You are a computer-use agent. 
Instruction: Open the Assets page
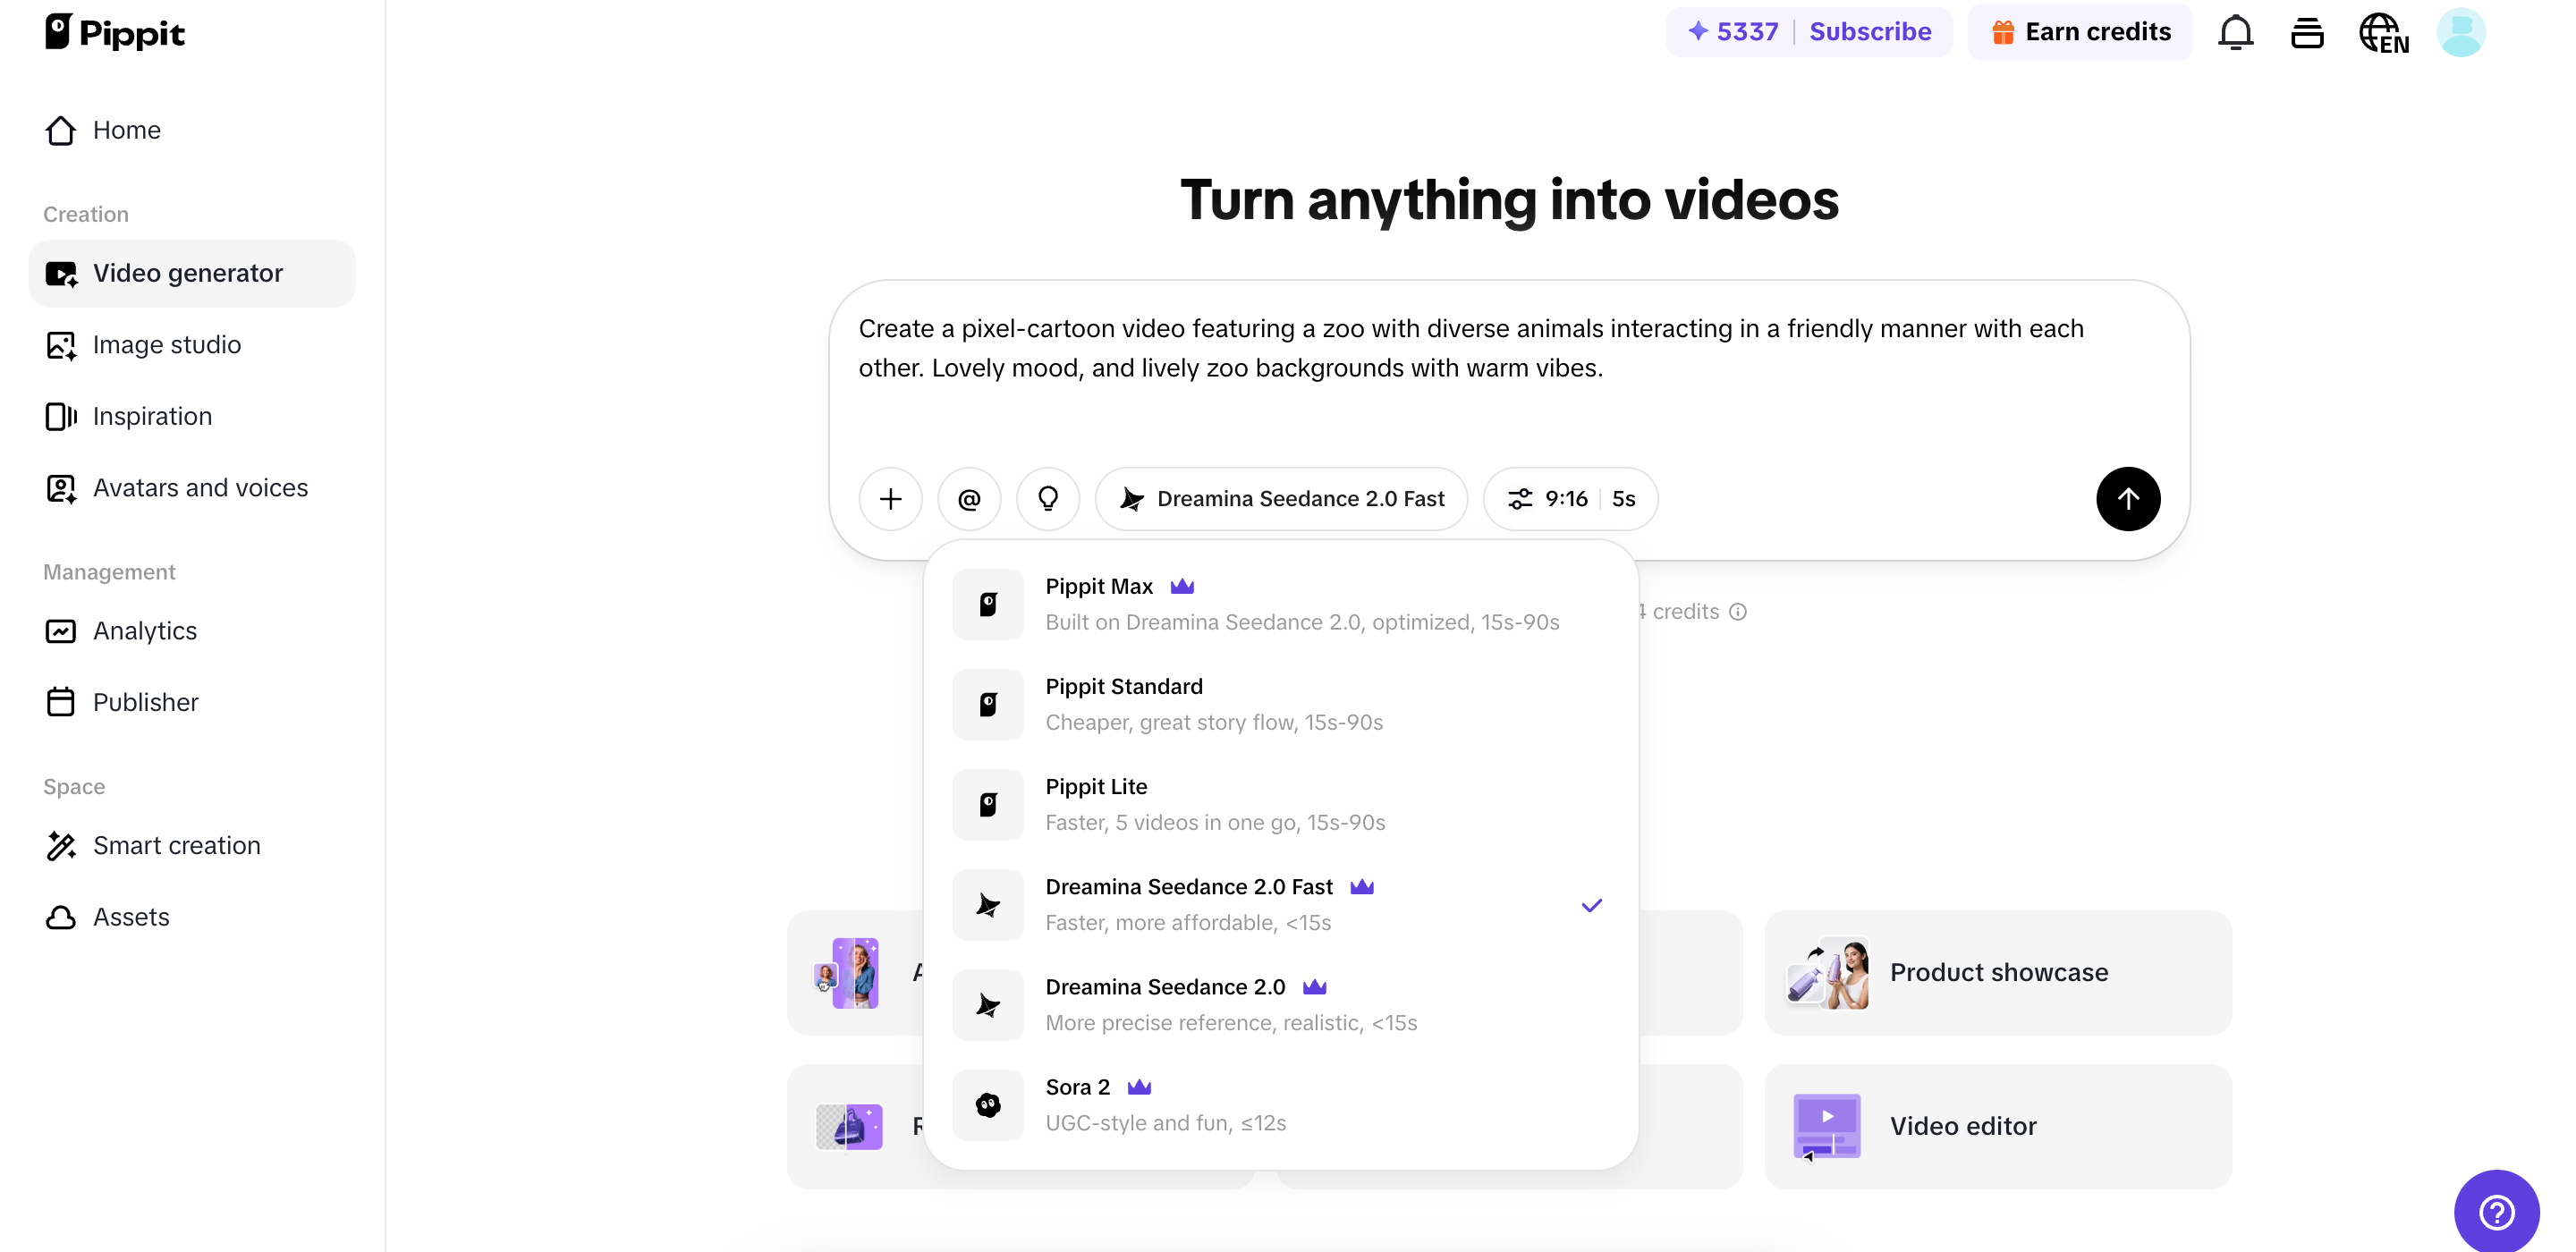coord(131,917)
